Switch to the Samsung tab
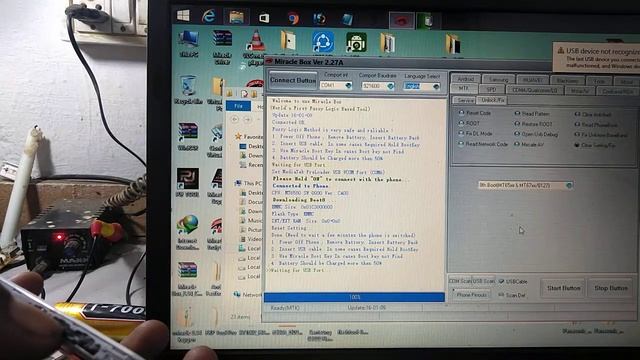This screenshot has width=640, height=360. coord(498,80)
